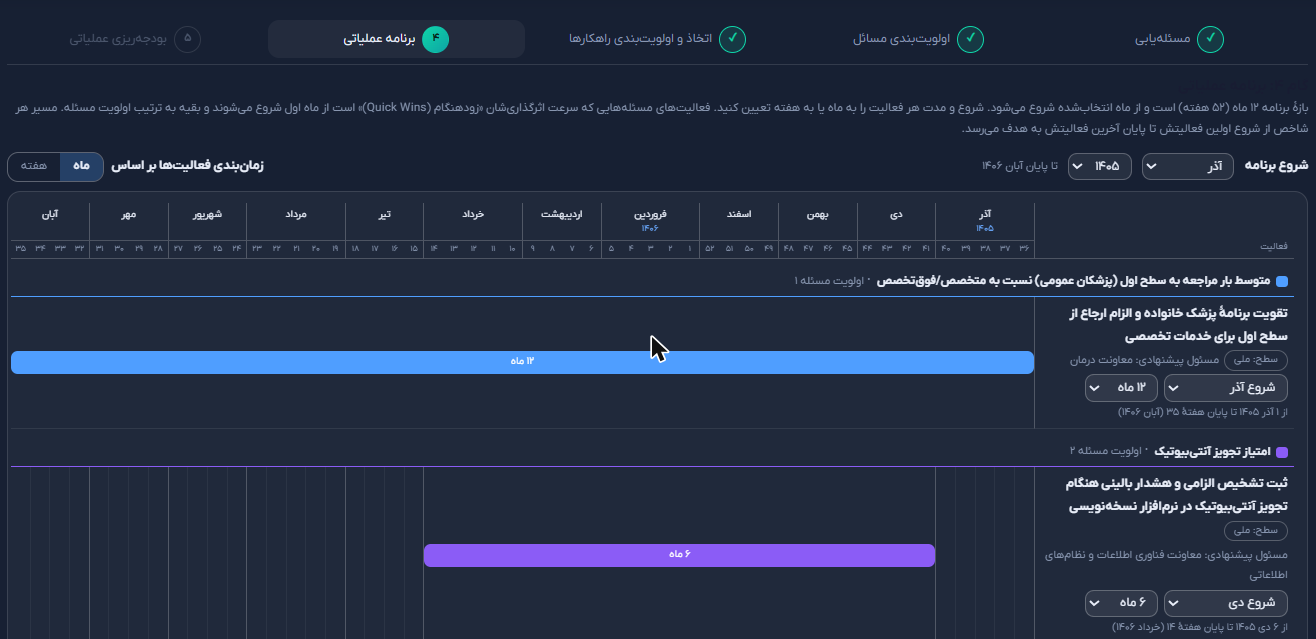1316x639 pixels.
Task: Go to اتخاذ و اولویت‌بندی راهکارها step
Action: (x=658, y=39)
